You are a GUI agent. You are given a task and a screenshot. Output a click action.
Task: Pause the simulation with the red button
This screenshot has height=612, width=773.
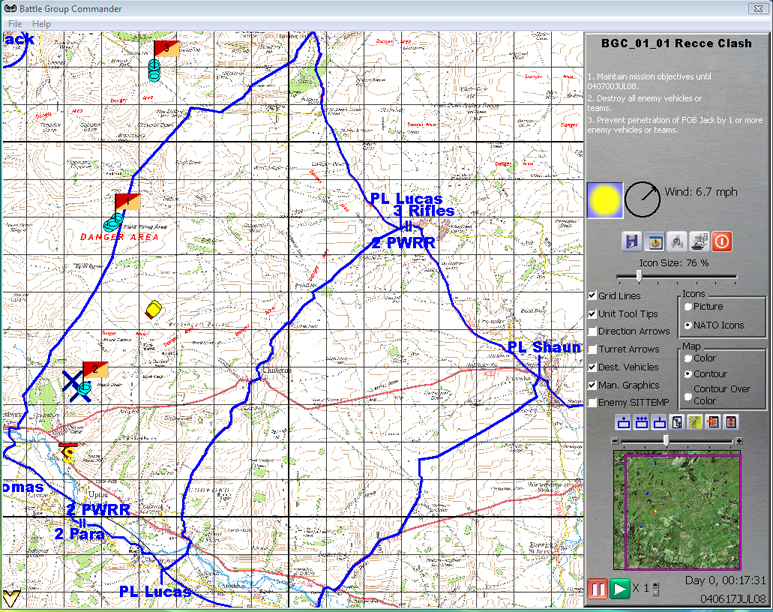597,588
